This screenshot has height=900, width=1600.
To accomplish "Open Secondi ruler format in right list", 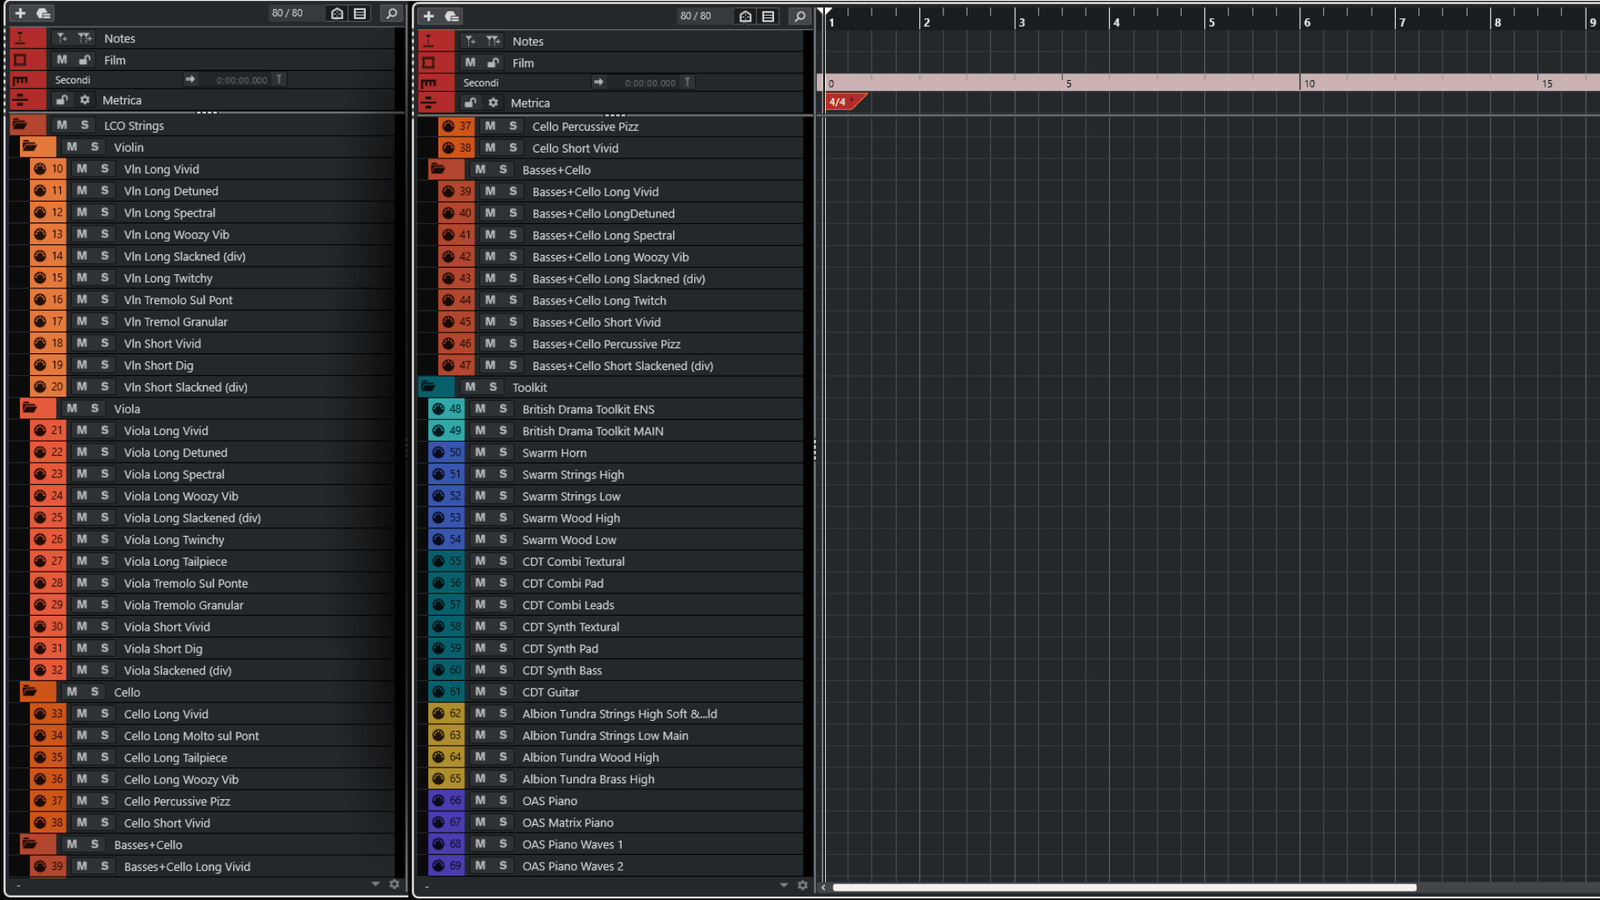I will [x=481, y=83].
